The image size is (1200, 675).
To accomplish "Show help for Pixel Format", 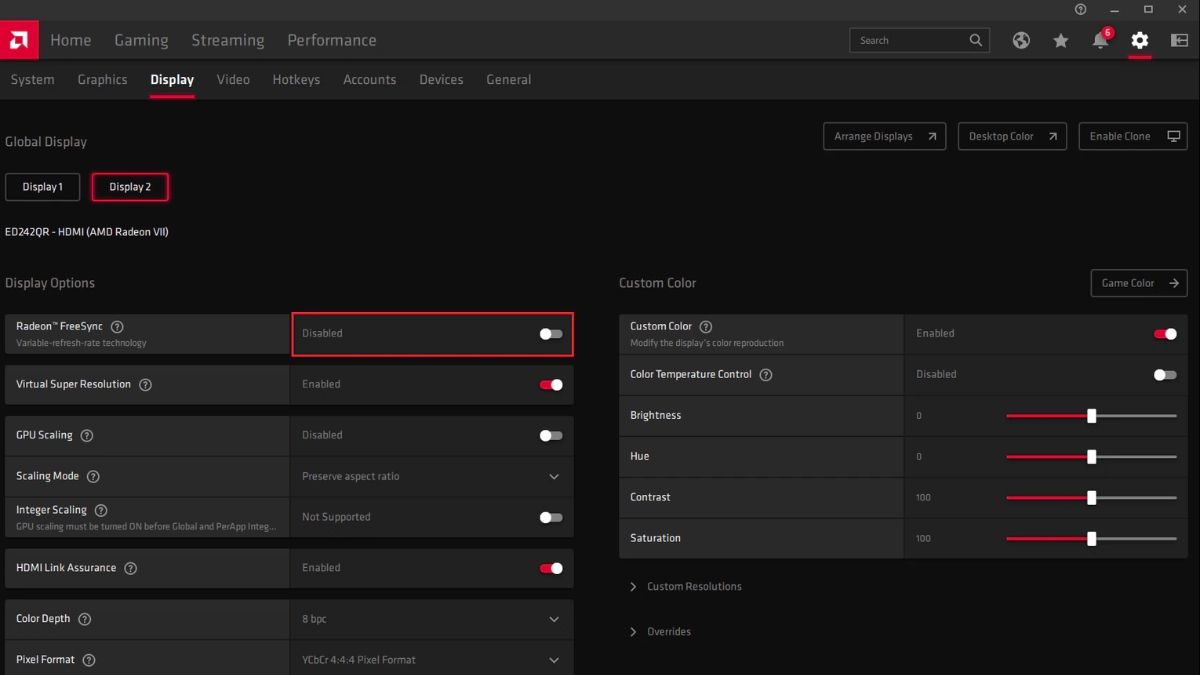I will (89, 660).
